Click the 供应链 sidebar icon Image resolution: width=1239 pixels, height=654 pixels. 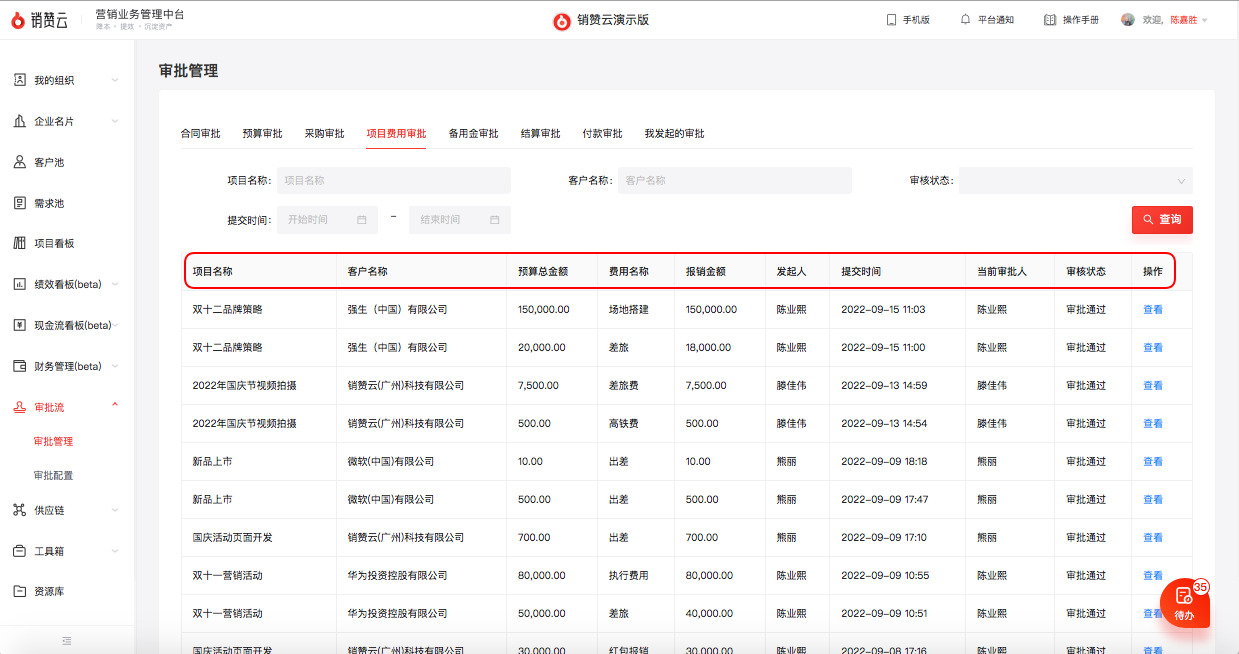click(x=20, y=510)
